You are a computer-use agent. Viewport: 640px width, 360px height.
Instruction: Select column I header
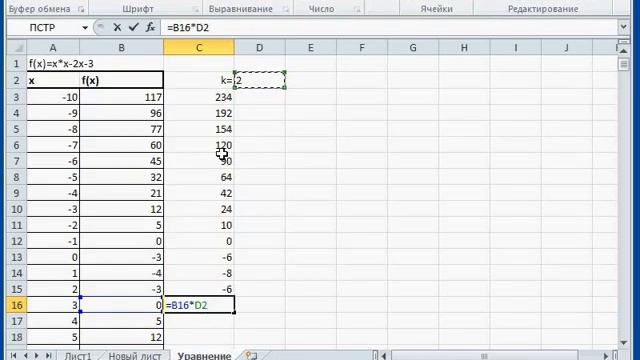516,48
